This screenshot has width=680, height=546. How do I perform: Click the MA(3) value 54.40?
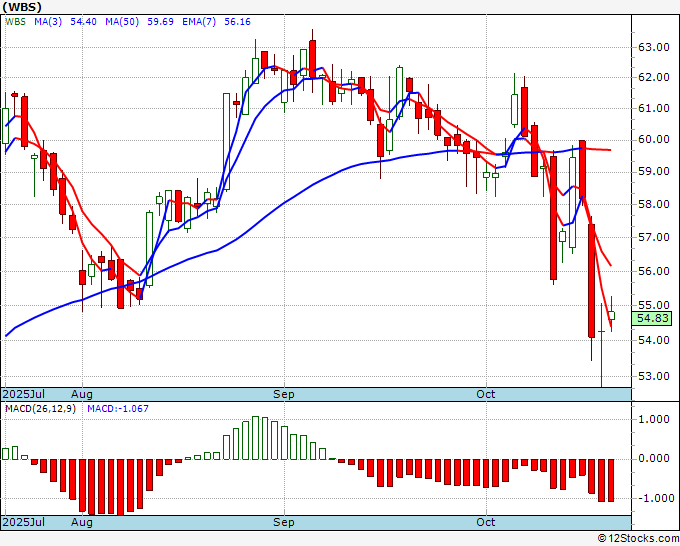(83, 22)
